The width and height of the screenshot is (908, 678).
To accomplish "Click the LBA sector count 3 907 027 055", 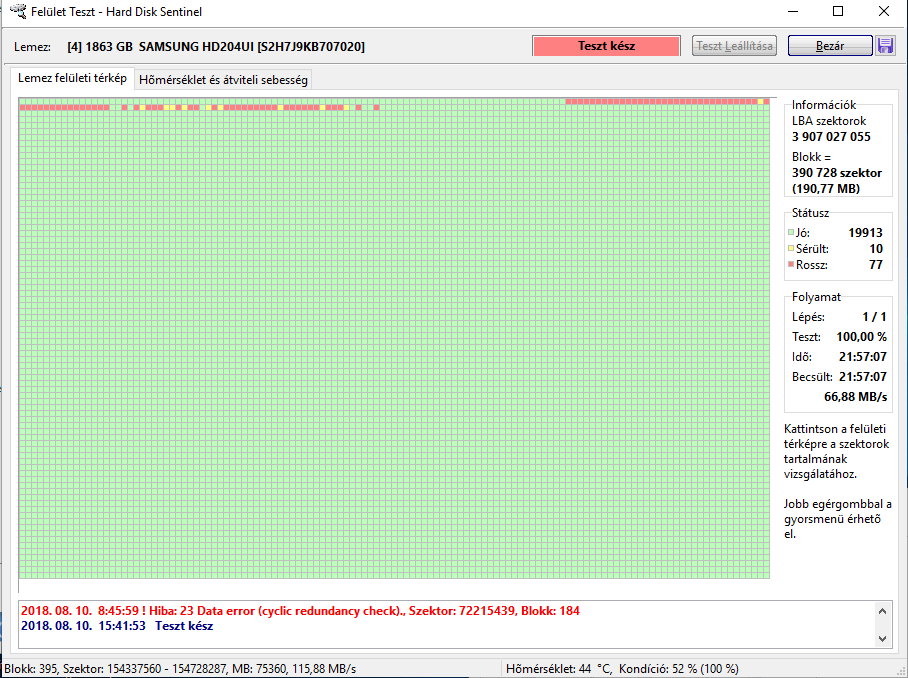I will coord(831,137).
